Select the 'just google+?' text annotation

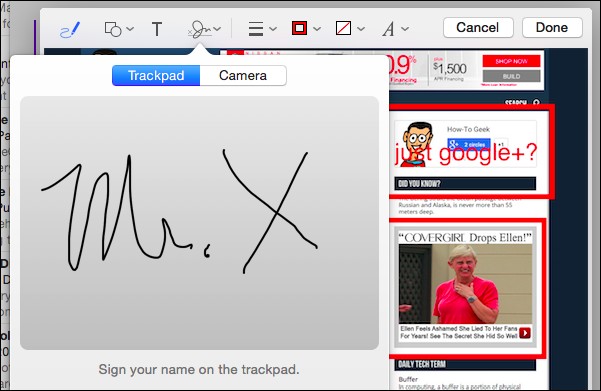(x=466, y=153)
